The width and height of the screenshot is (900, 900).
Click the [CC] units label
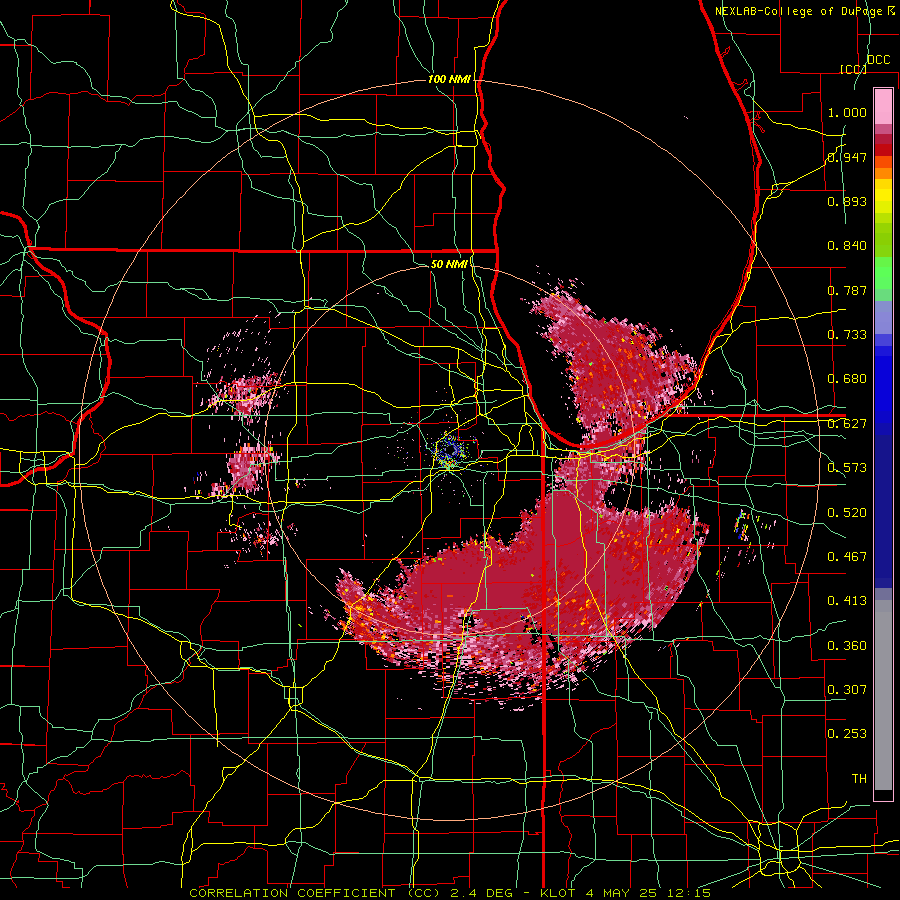pos(853,69)
